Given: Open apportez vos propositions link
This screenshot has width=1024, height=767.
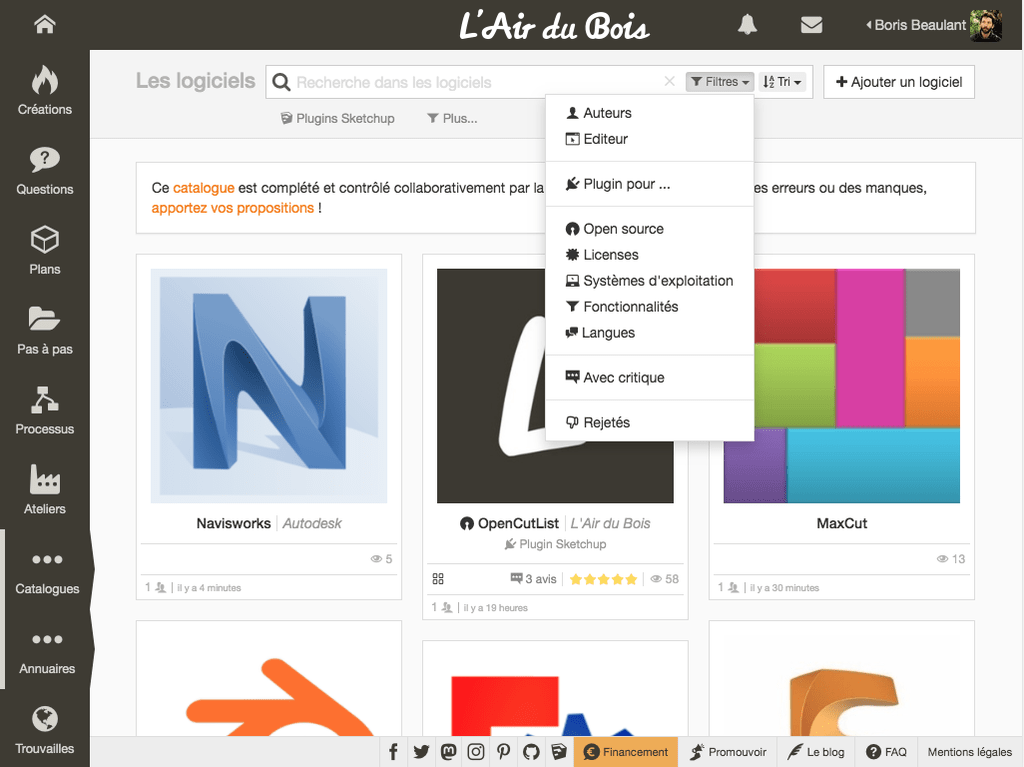Looking at the screenshot, I should (232, 208).
